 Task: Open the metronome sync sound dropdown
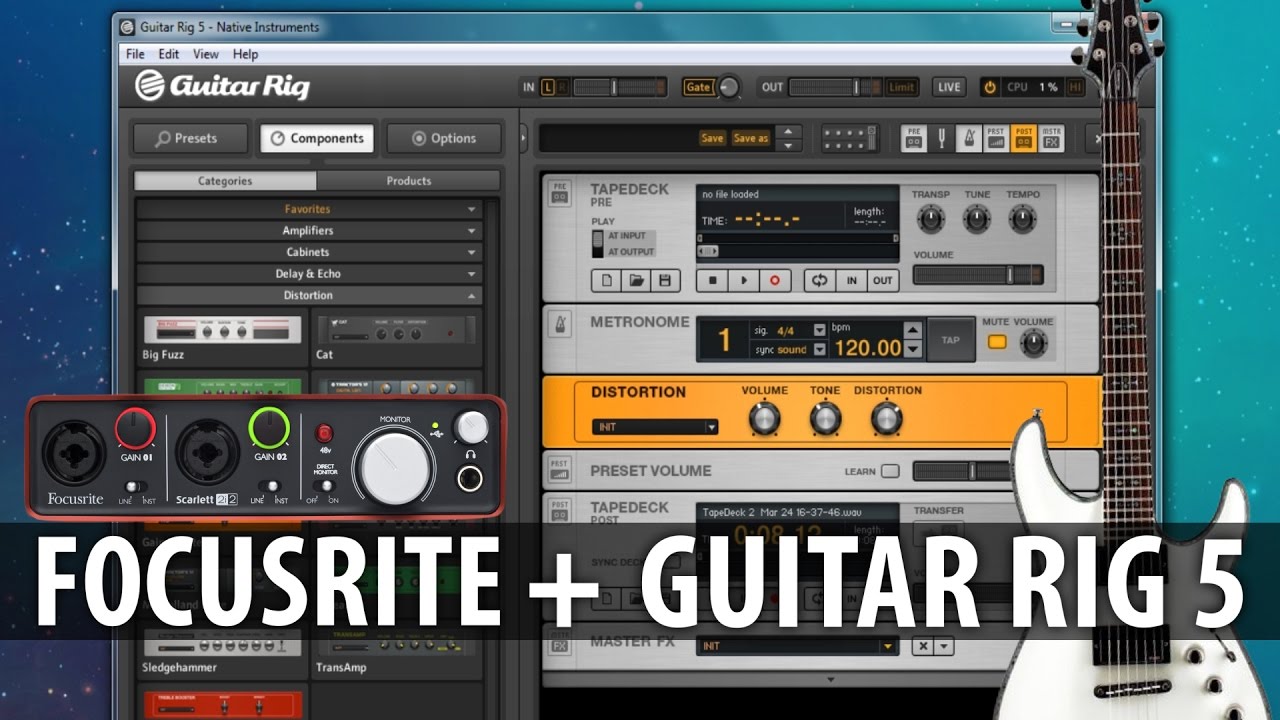pos(819,349)
